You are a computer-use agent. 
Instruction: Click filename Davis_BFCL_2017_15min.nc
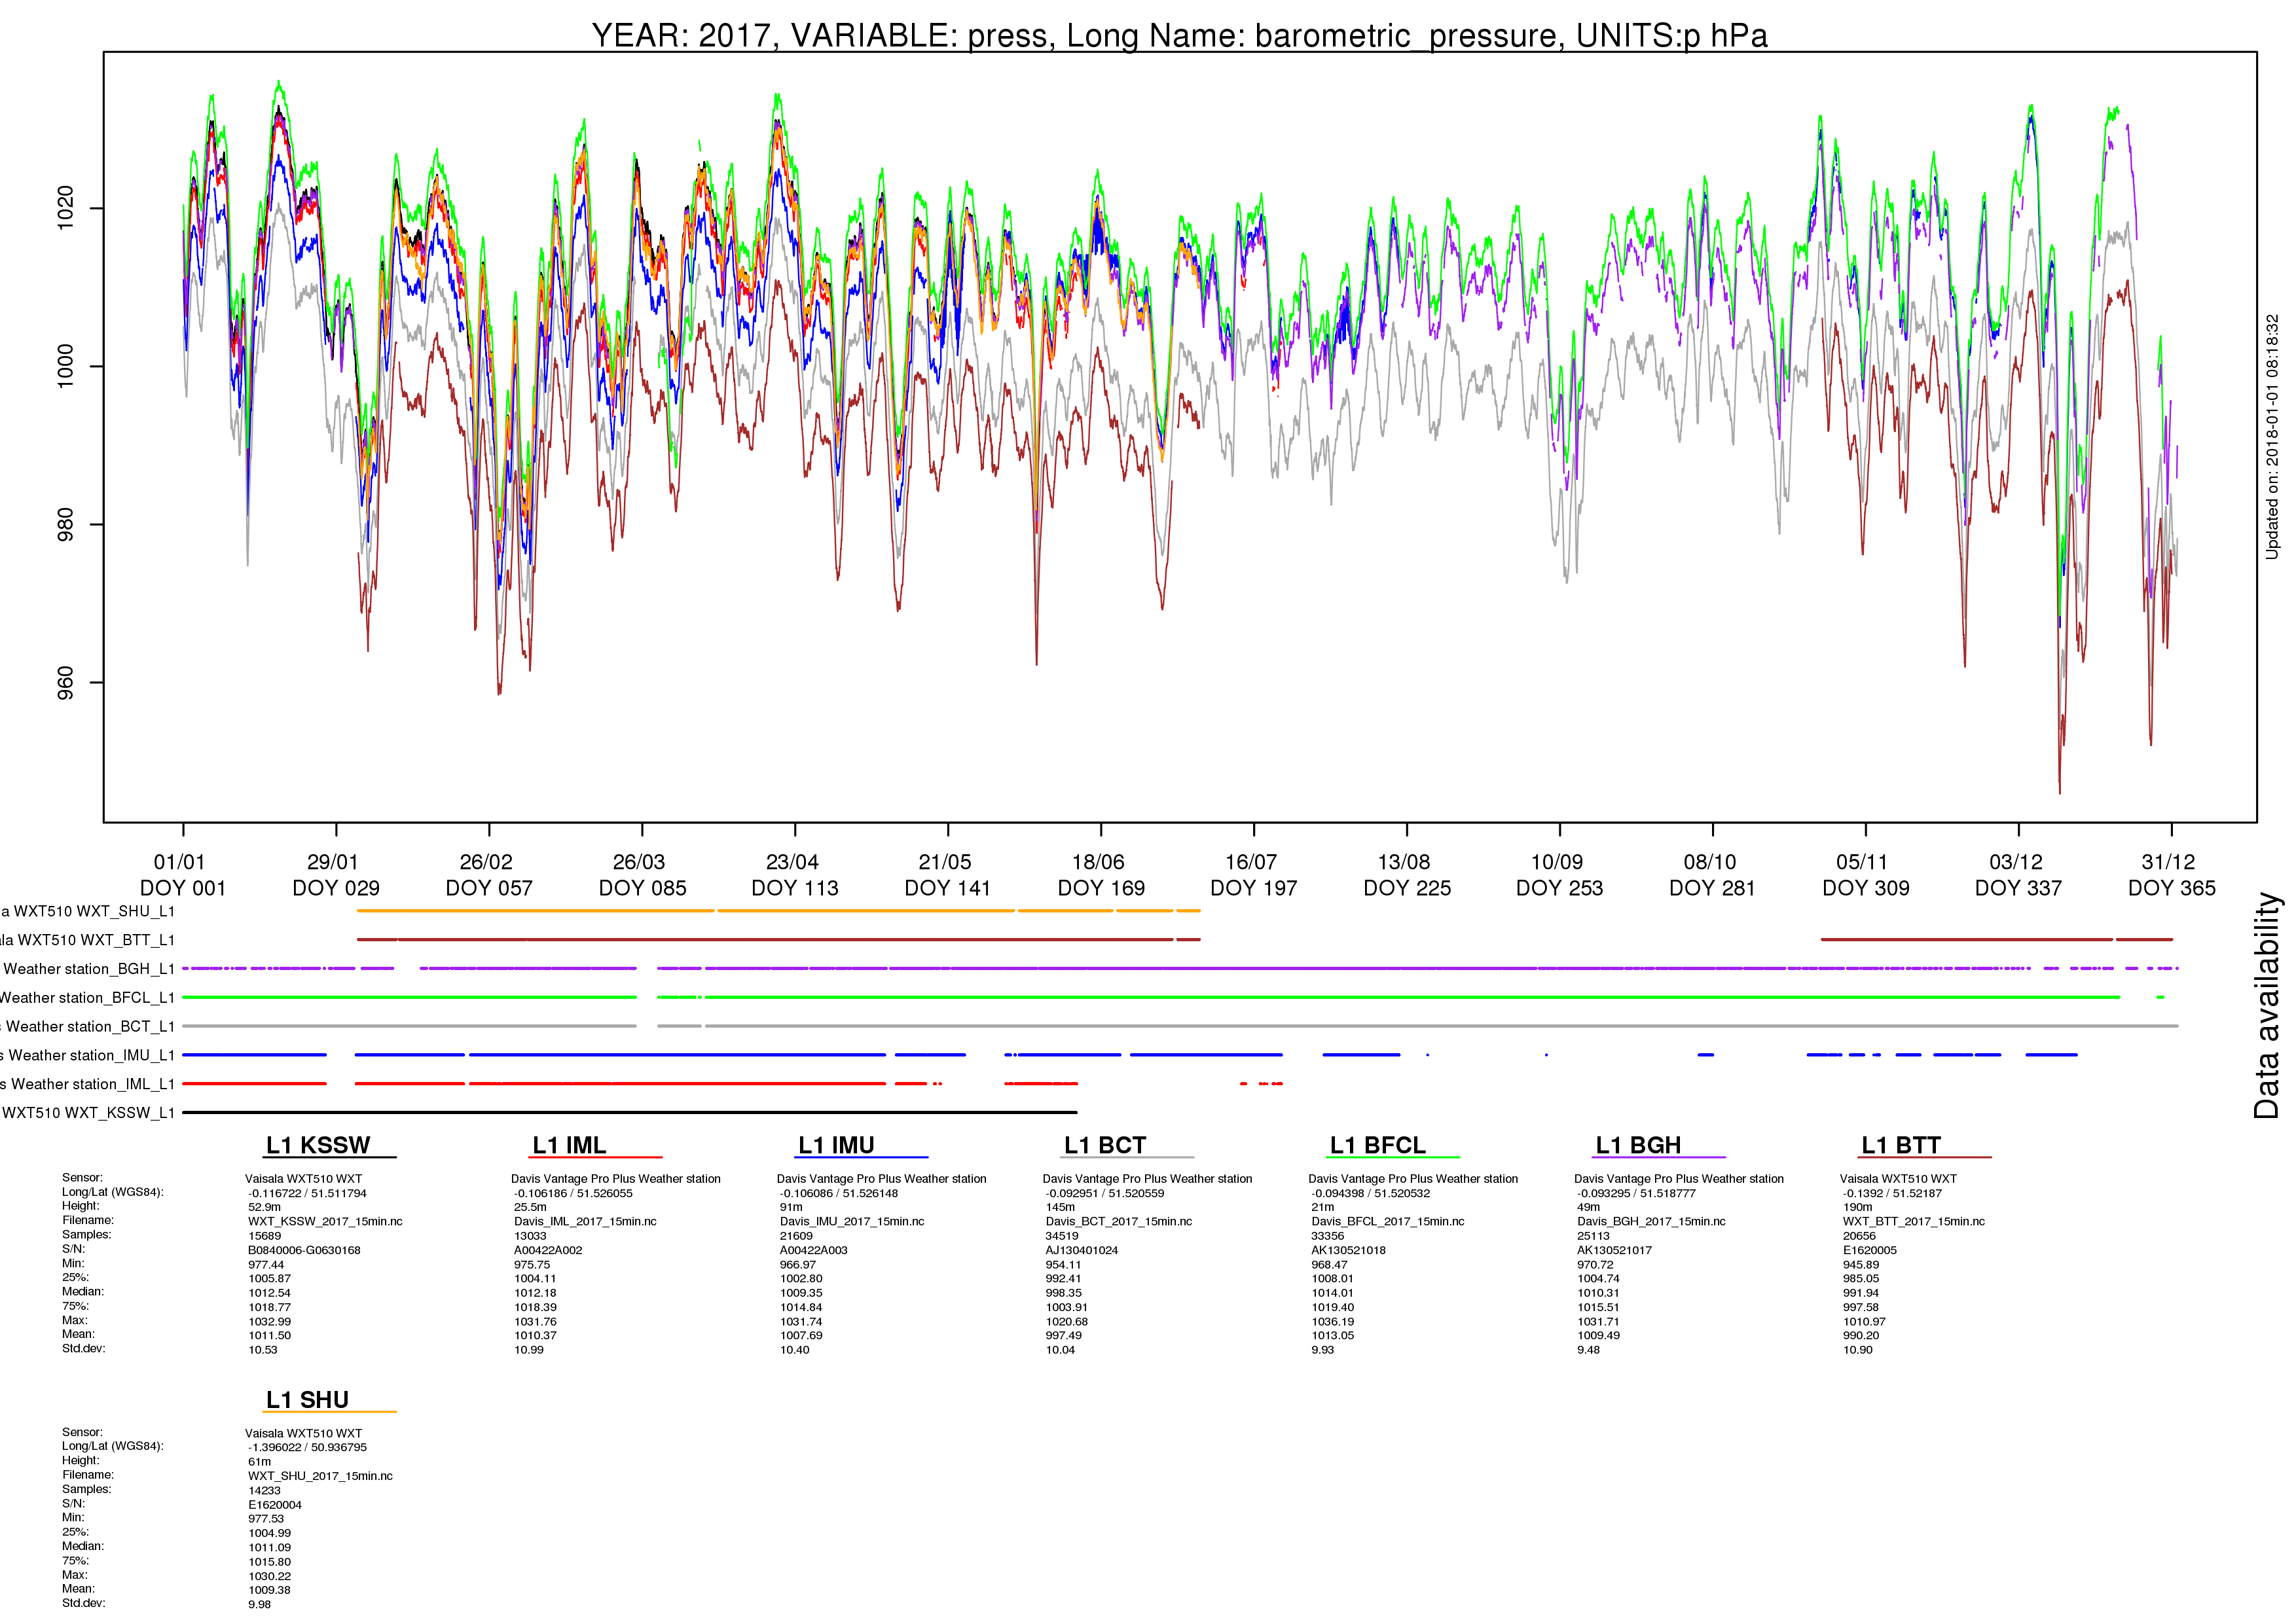click(1388, 1222)
